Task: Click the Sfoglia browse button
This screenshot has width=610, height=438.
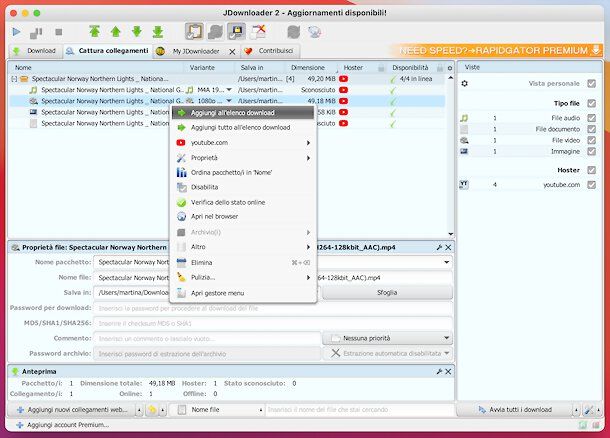Action: click(x=387, y=293)
